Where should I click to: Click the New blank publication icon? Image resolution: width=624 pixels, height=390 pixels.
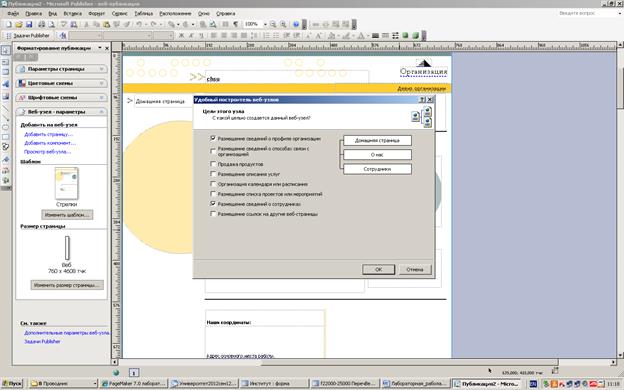point(9,24)
